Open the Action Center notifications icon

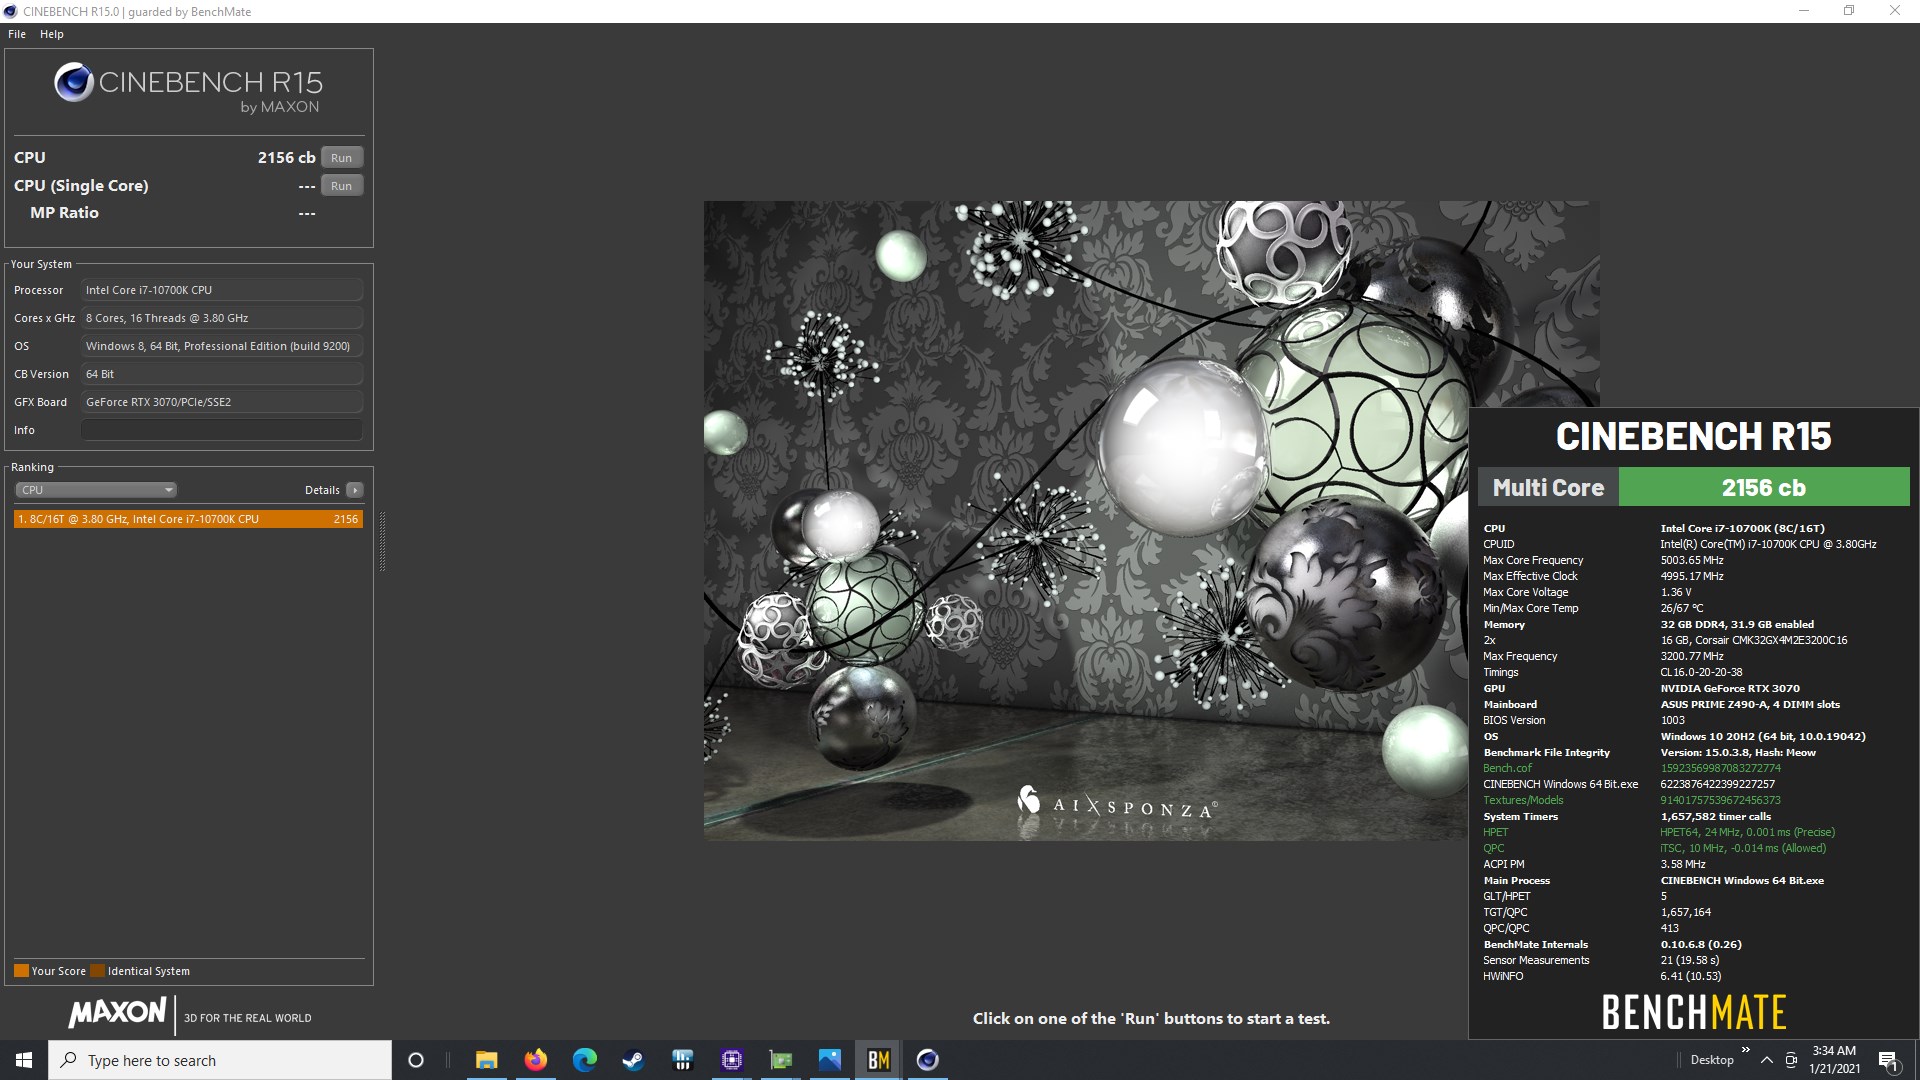(1889, 1061)
